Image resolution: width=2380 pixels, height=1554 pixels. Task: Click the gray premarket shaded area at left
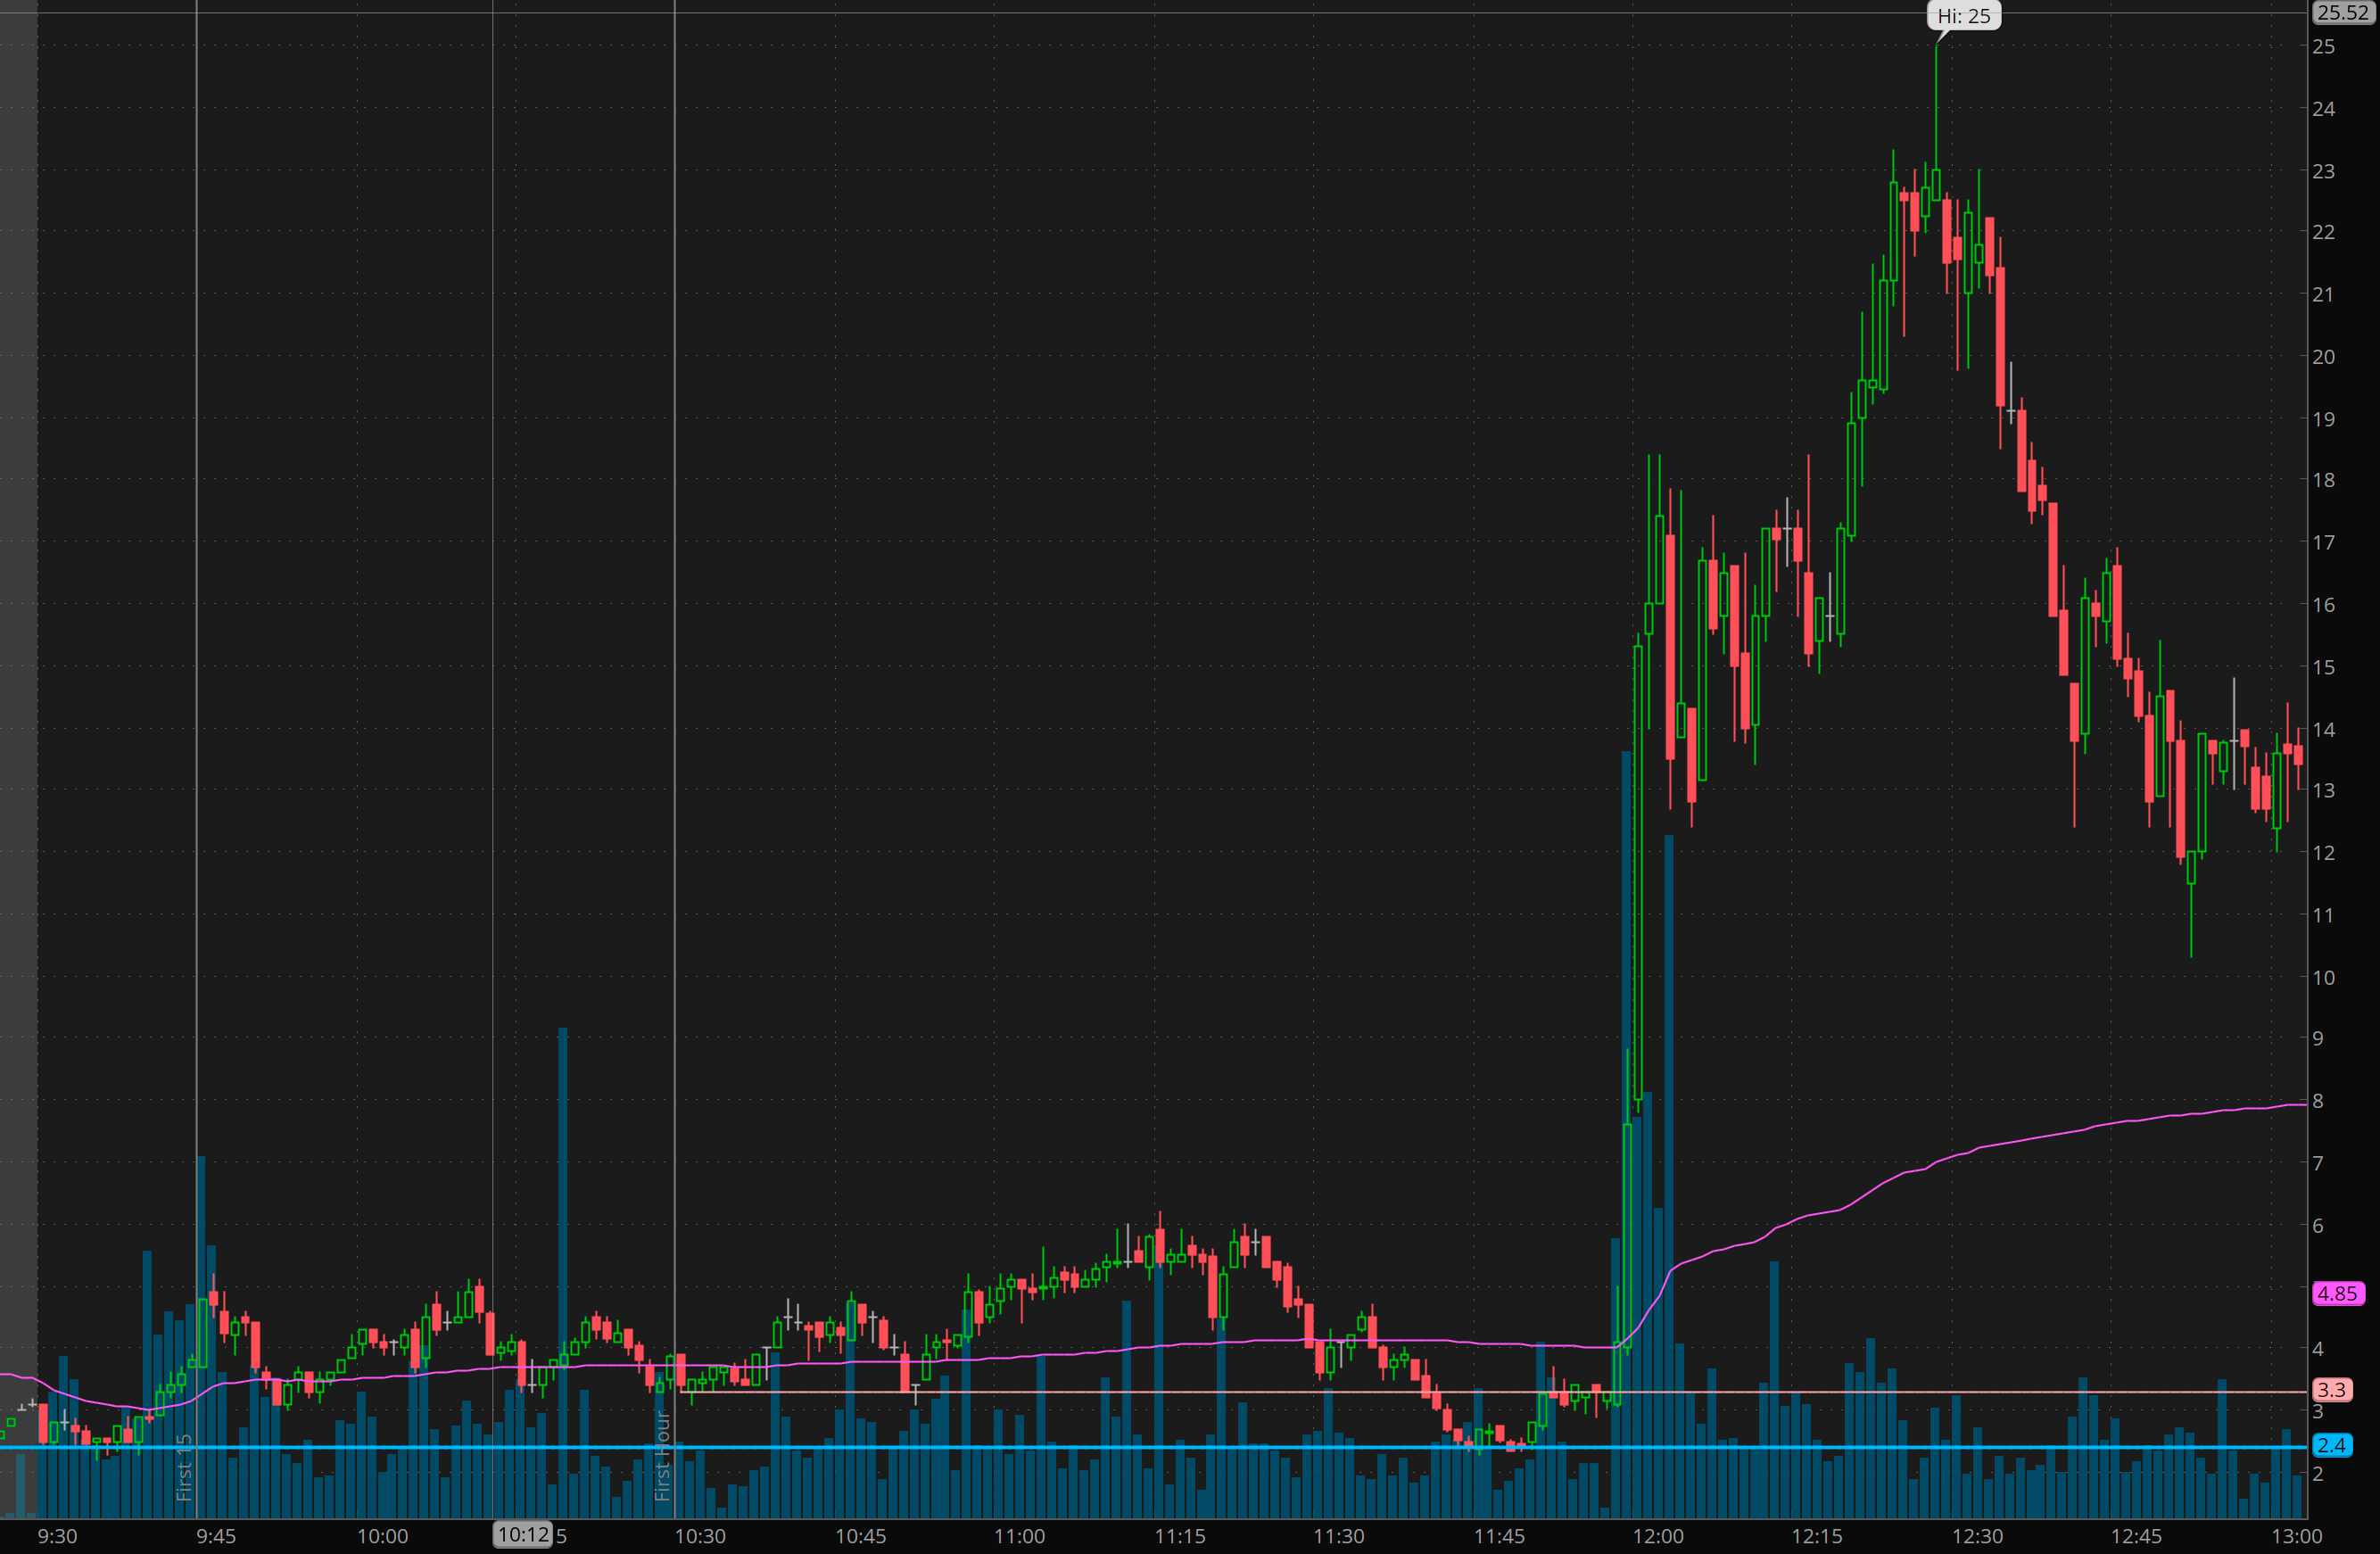[18, 700]
